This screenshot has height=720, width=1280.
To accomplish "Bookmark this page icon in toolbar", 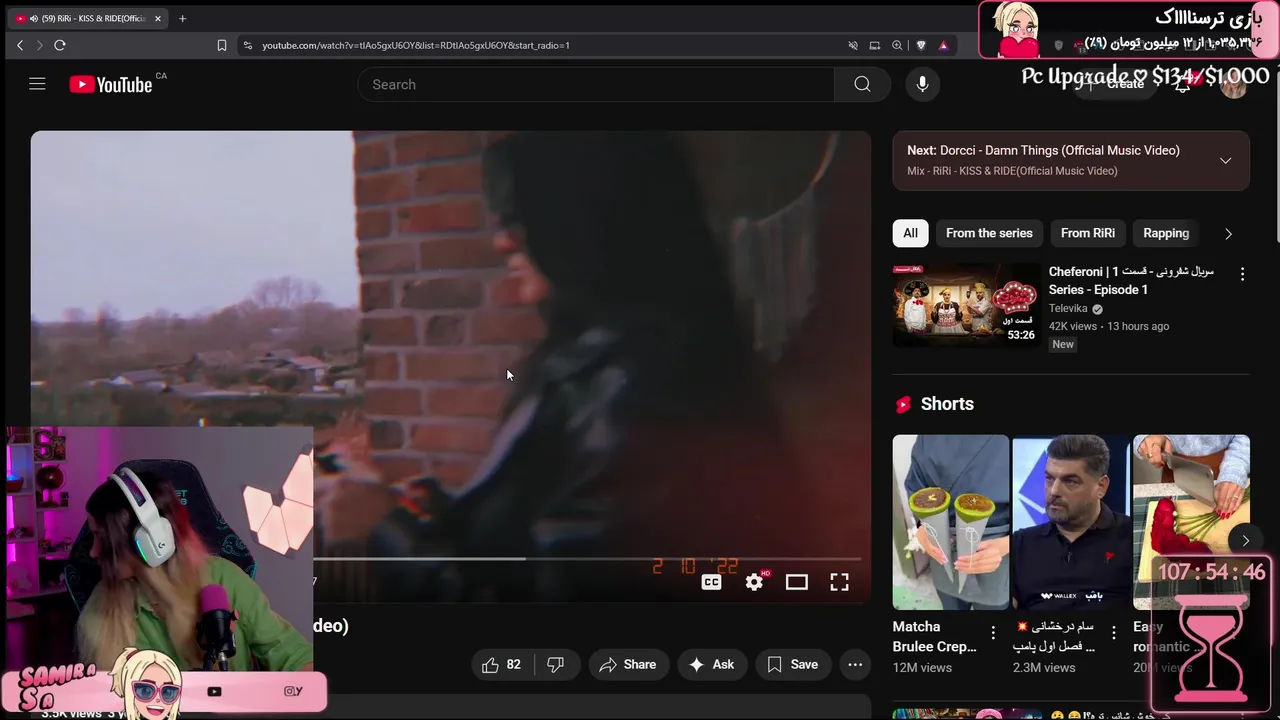I will 222,45.
